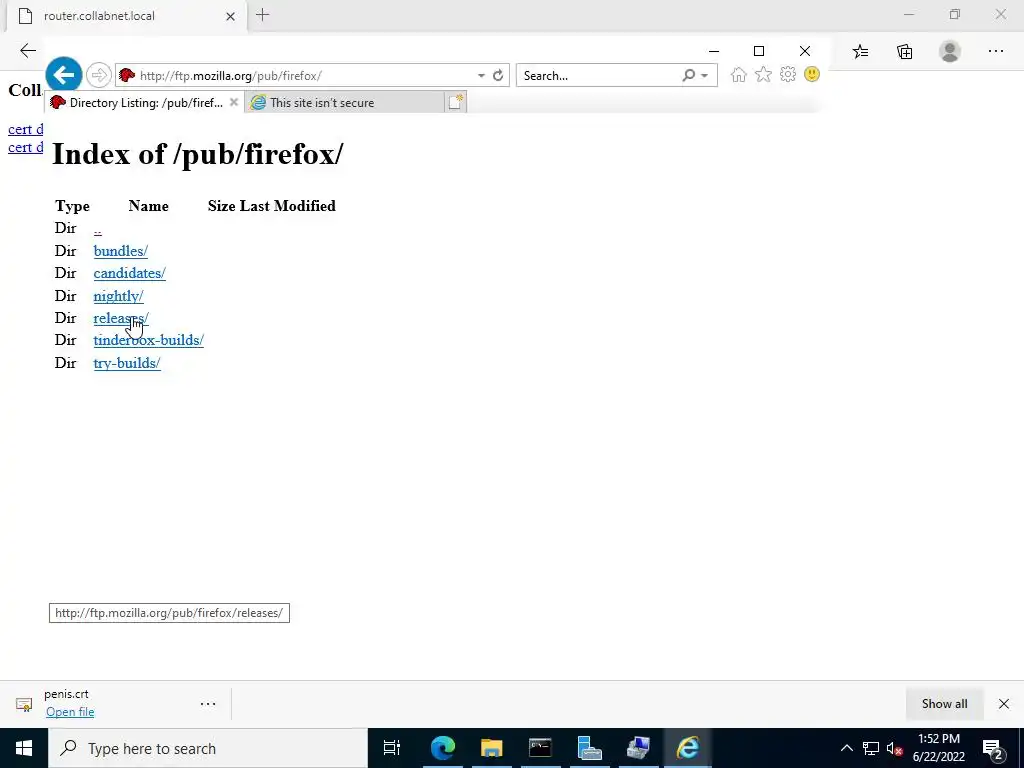Click the taskbar search box

pyautogui.click(x=208, y=748)
